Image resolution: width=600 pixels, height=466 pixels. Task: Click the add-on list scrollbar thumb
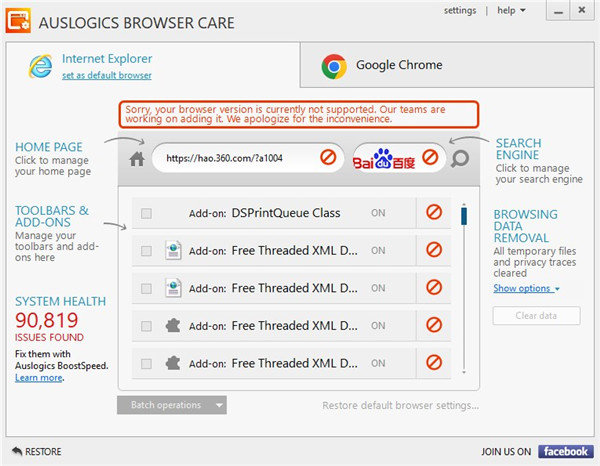click(x=464, y=216)
